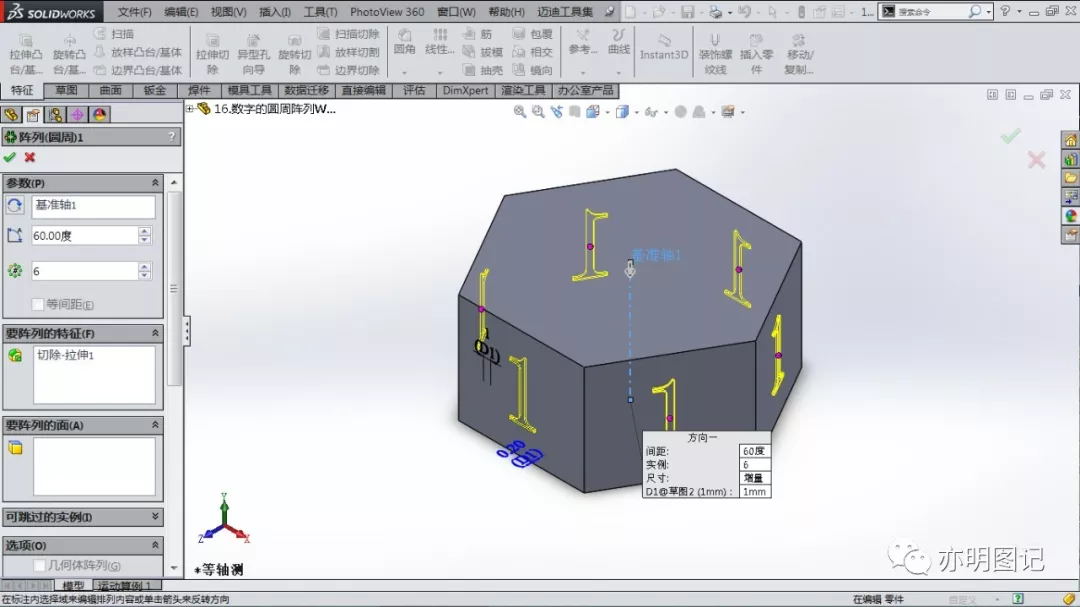
Task: Open the 编辑(E) menu
Action: pyautogui.click(x=181, y=12)
